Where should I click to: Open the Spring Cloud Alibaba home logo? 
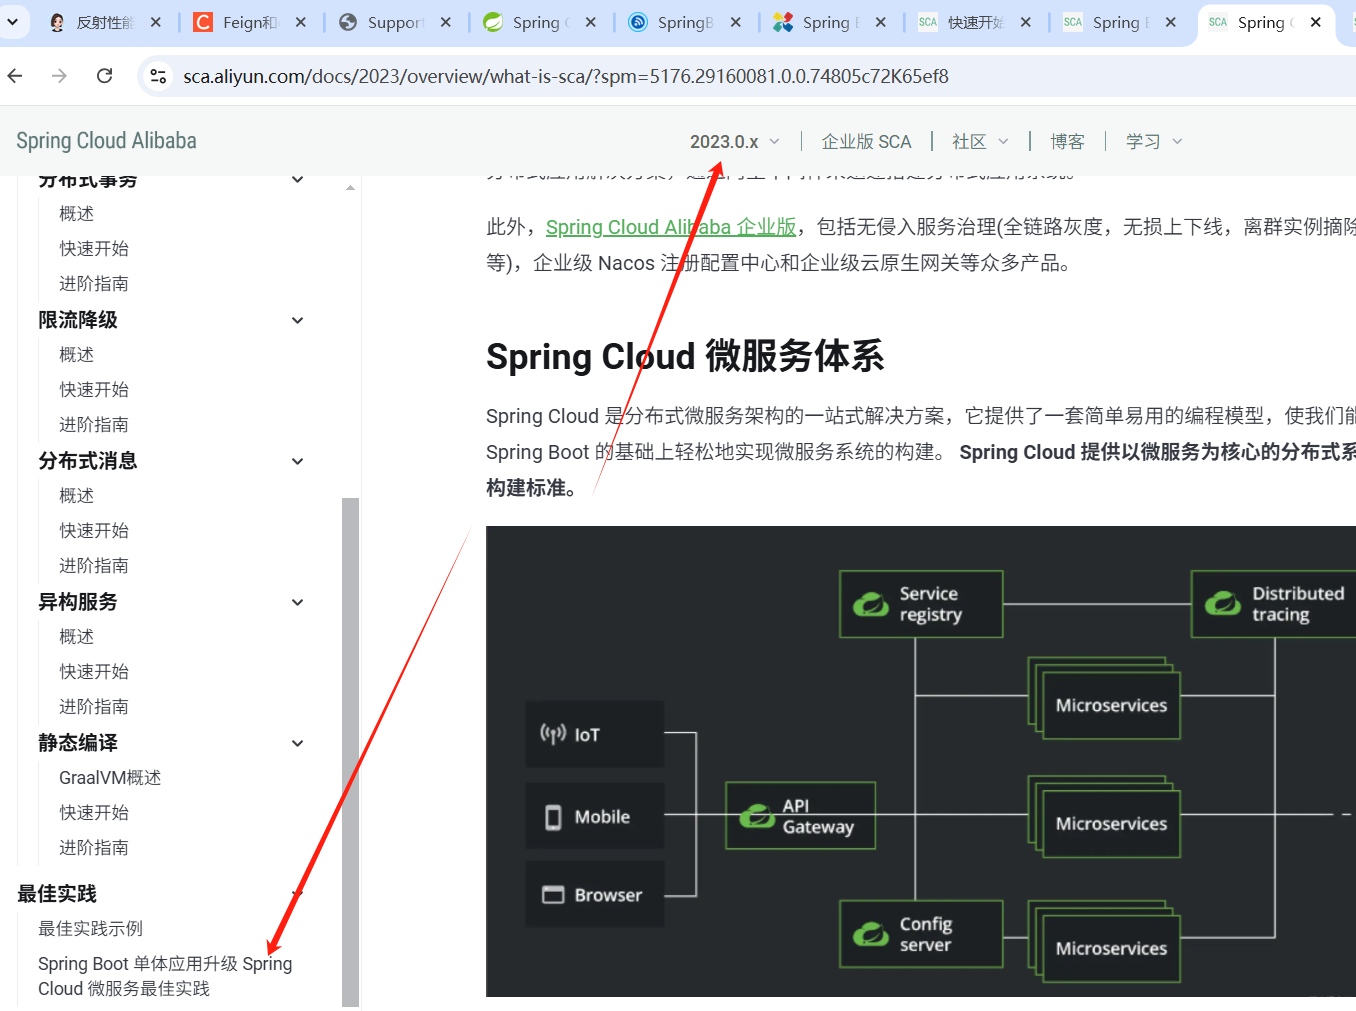click(106, 141)
